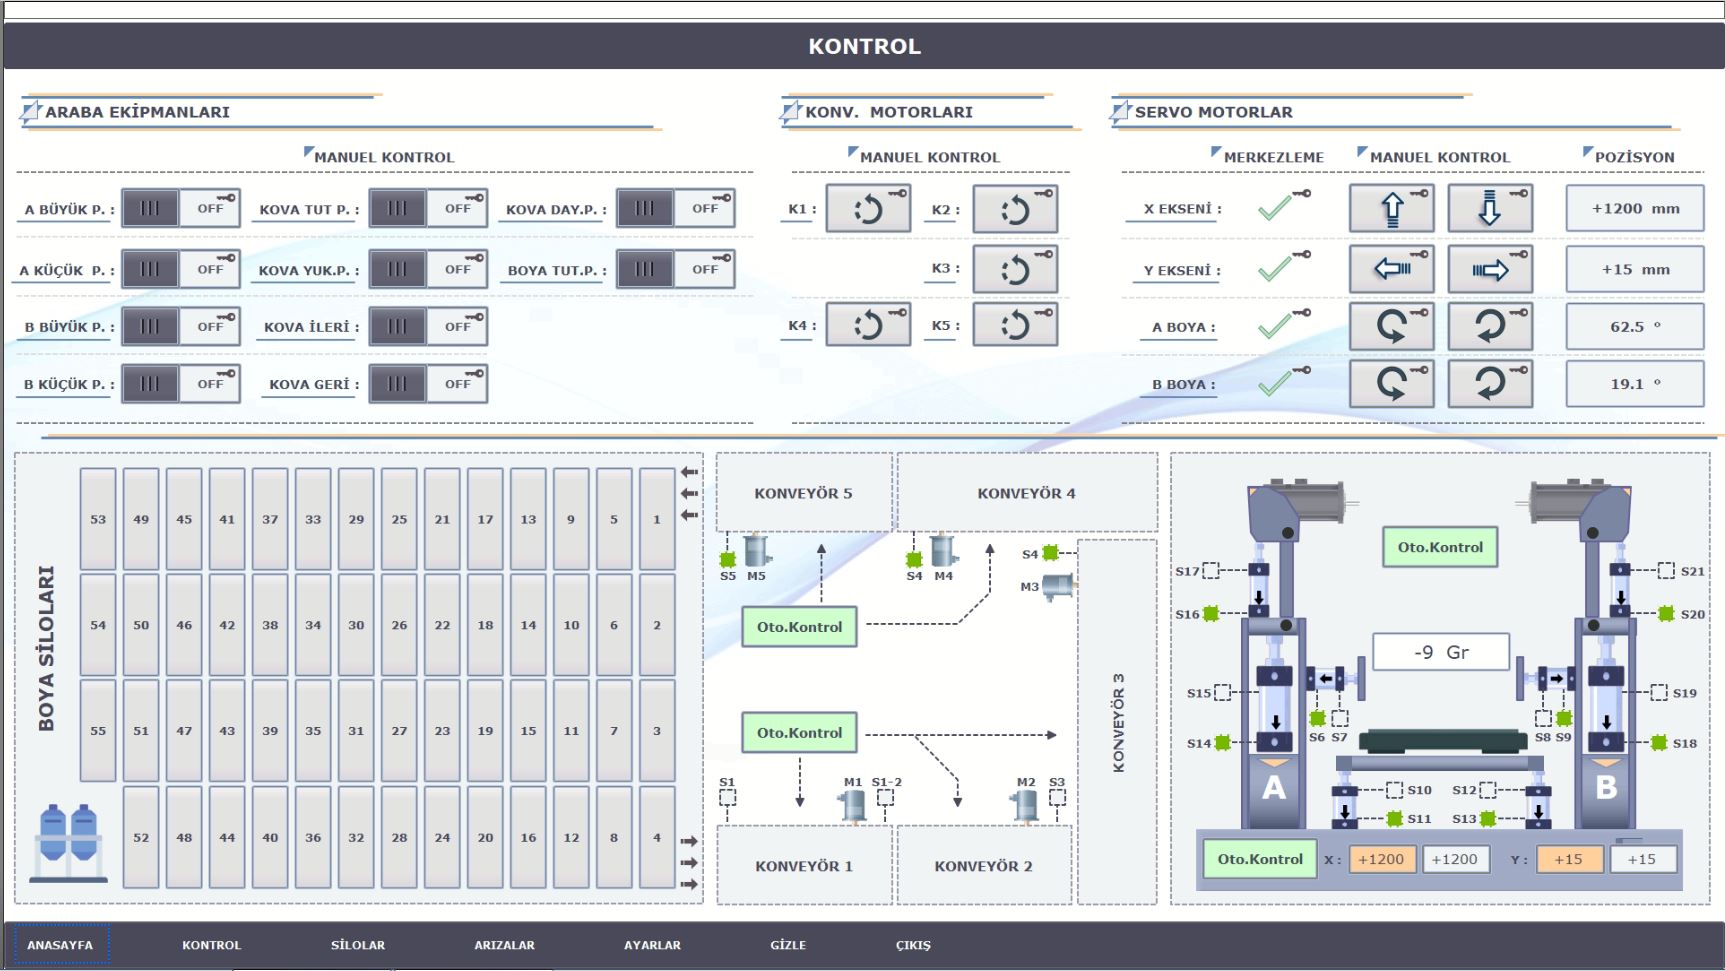This screenshot has height=971, width=1725.
Task: Toggle the KOVA TUT P. switch
Action: [x=428, y=208]
